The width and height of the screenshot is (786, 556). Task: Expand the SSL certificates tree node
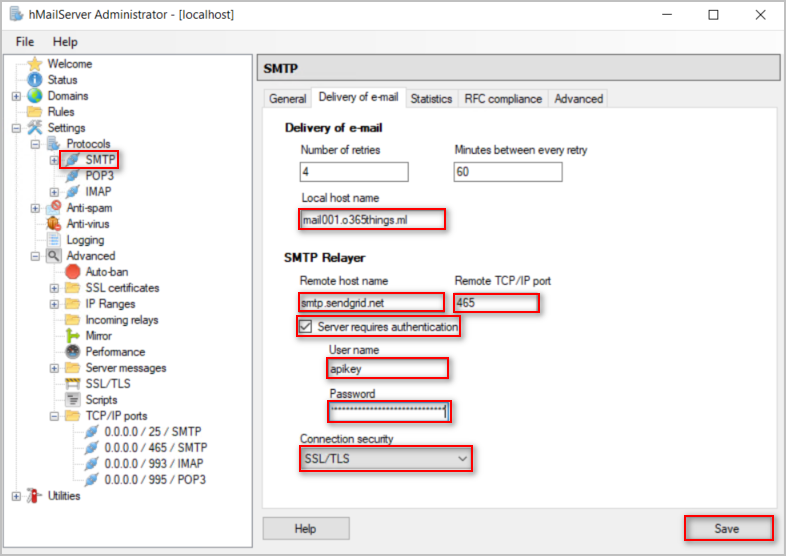click(54, 288)
